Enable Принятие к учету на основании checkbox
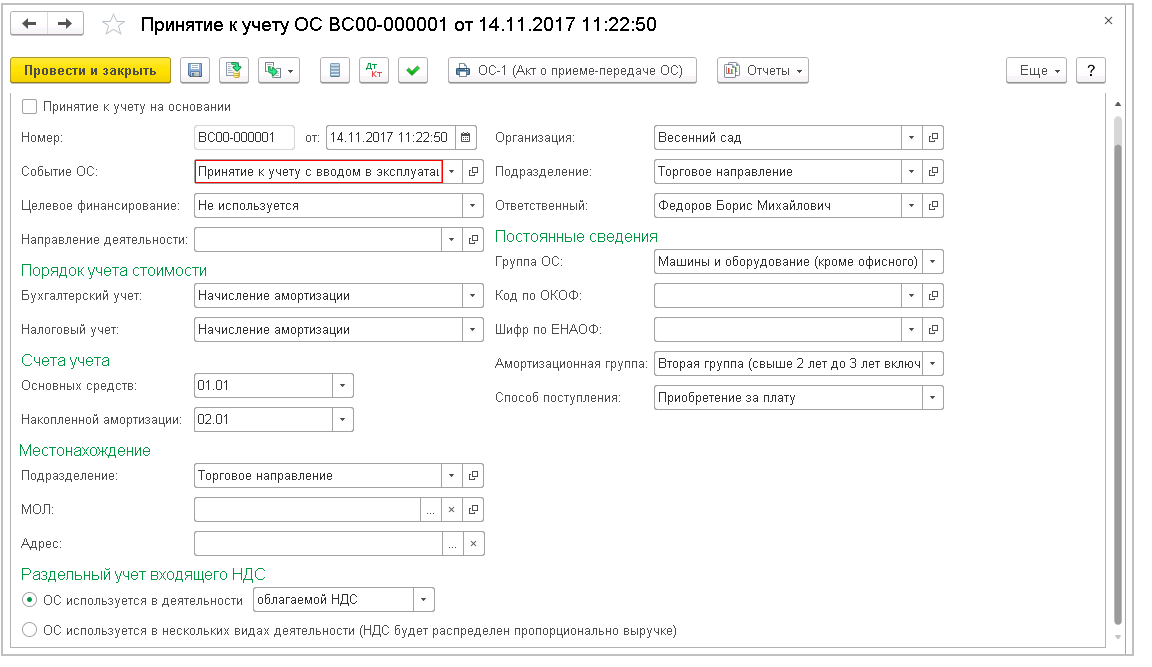The height and width of the screenshot is (667, 1152). (29, 107)
